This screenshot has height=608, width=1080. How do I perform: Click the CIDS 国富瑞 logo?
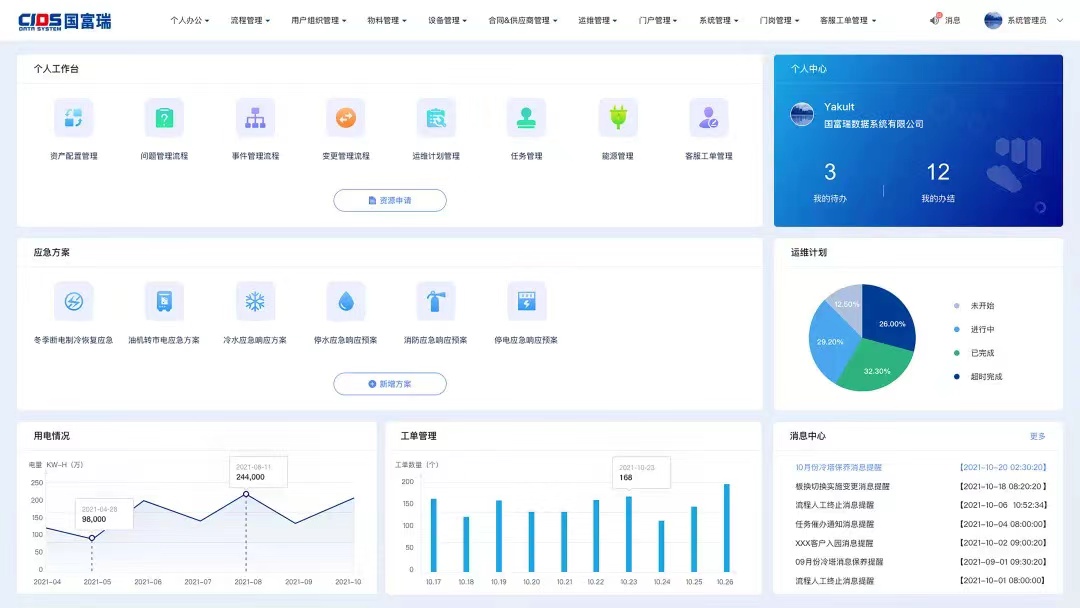pyautogui.click(x=64, y=21)
